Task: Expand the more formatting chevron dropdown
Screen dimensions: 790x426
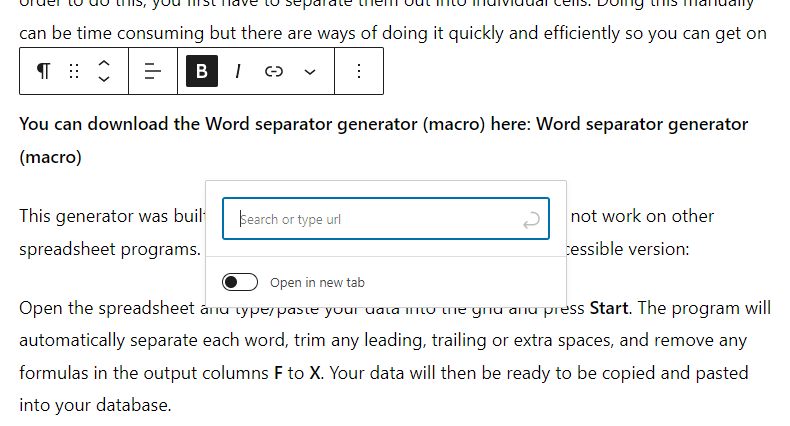Action: click(309, 71)
